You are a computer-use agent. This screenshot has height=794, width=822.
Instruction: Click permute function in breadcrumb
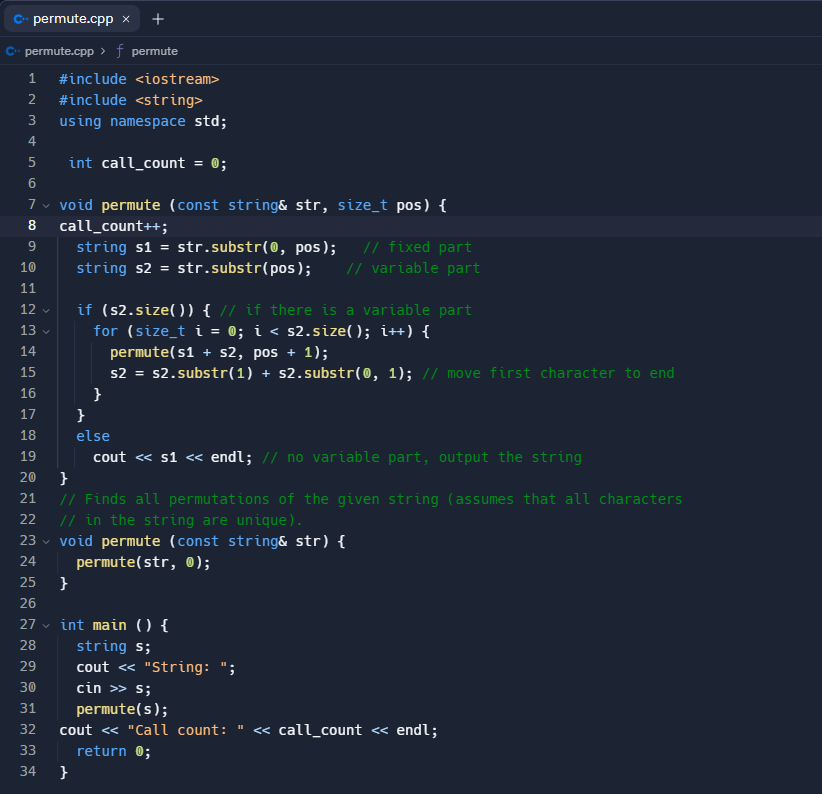click(x=155, y=51)
